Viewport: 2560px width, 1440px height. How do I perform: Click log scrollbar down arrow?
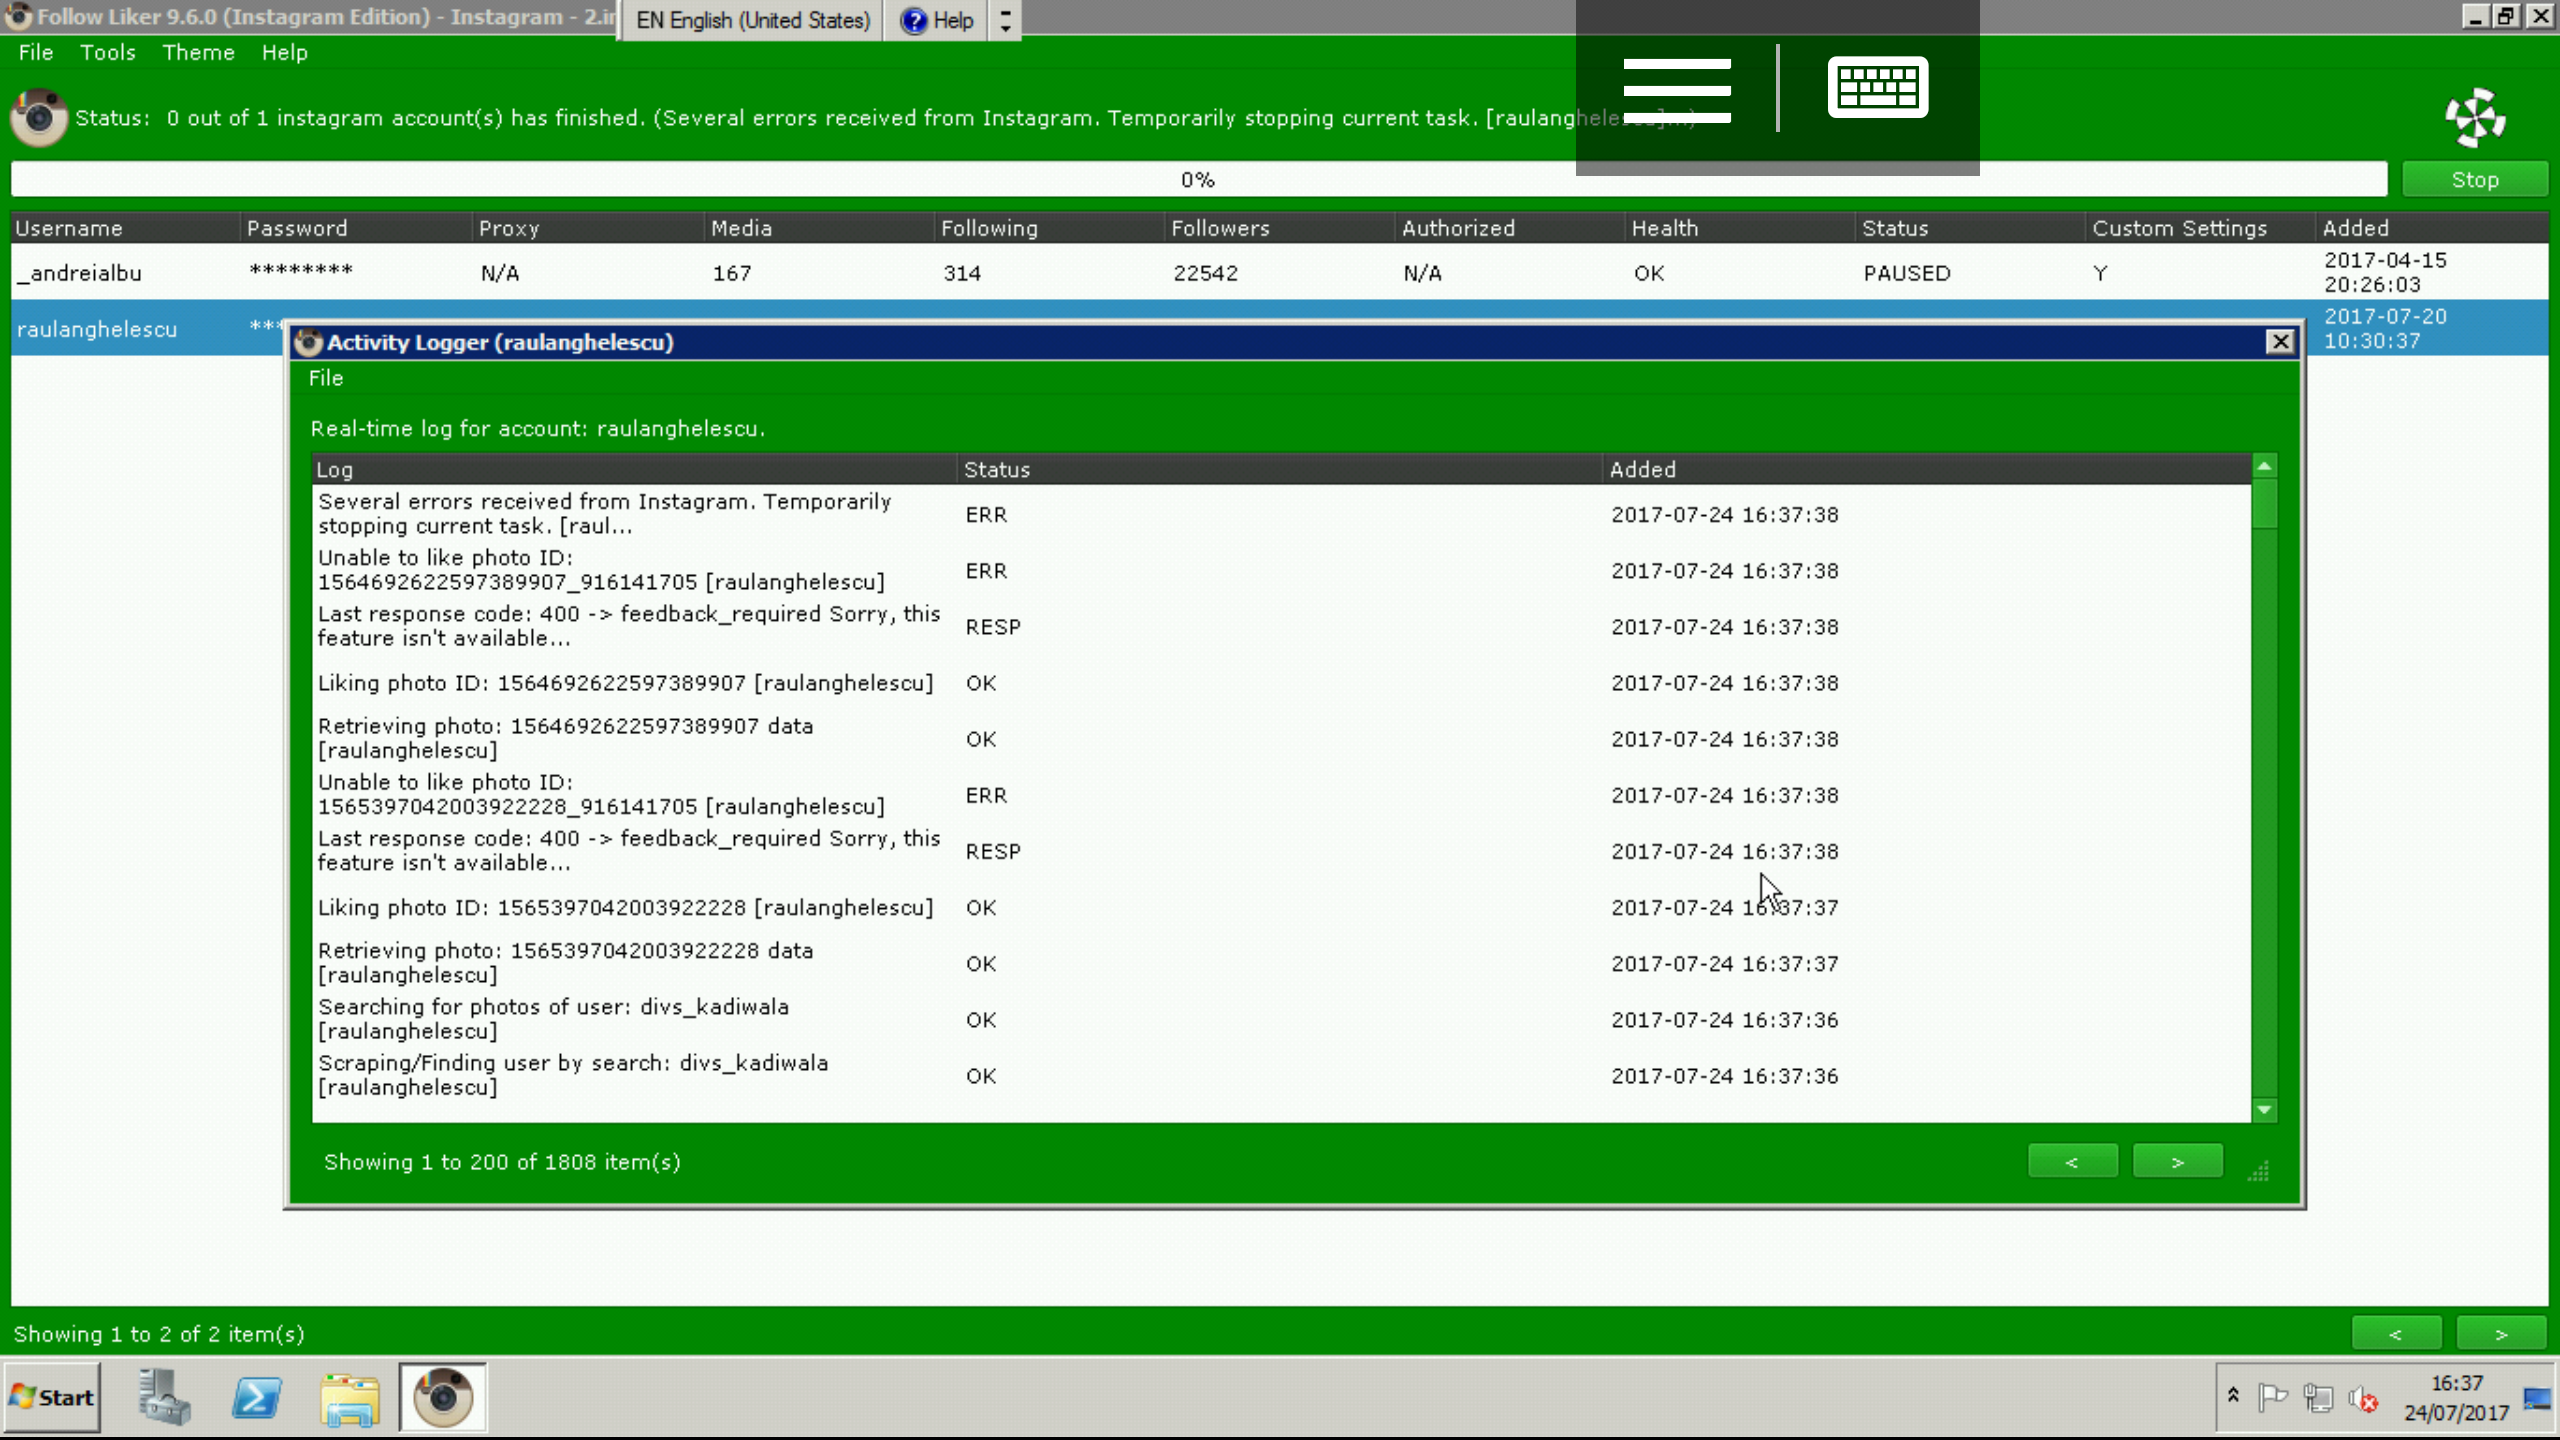point(2265,1110)
